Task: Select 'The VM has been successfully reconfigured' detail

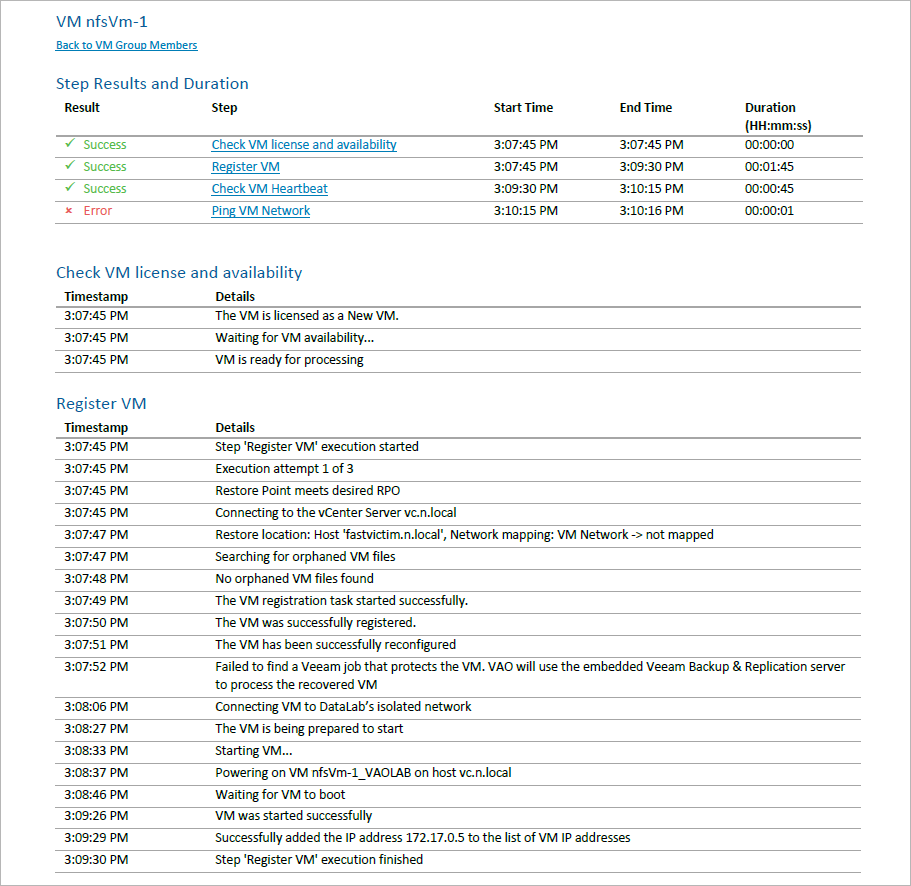Action: (335, 645)
